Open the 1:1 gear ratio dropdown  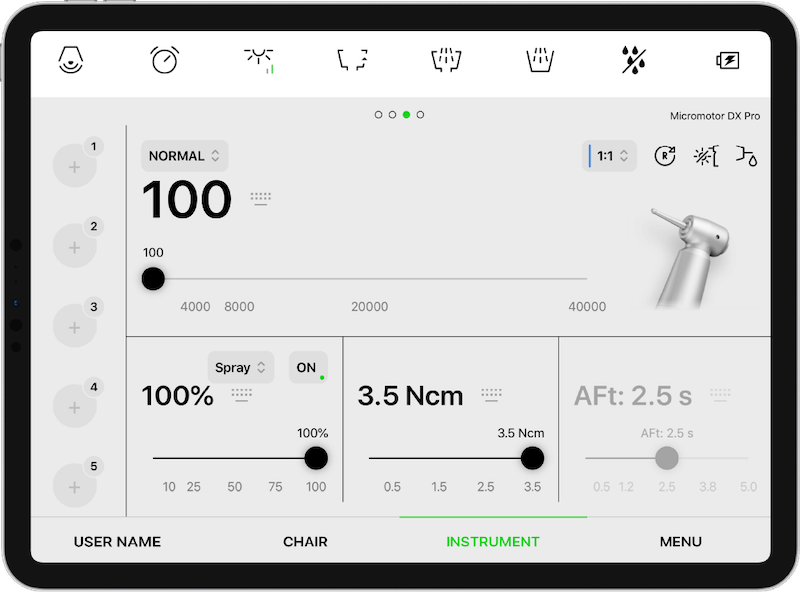(609, 156)
